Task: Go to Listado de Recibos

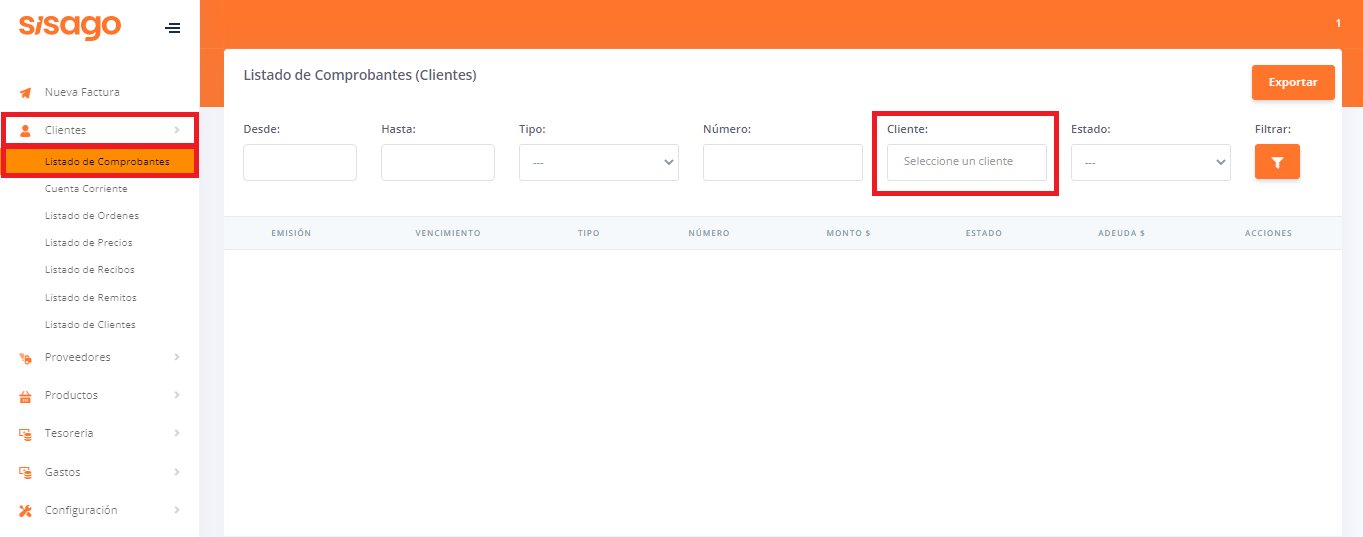Action: click(x=90, y=270)
